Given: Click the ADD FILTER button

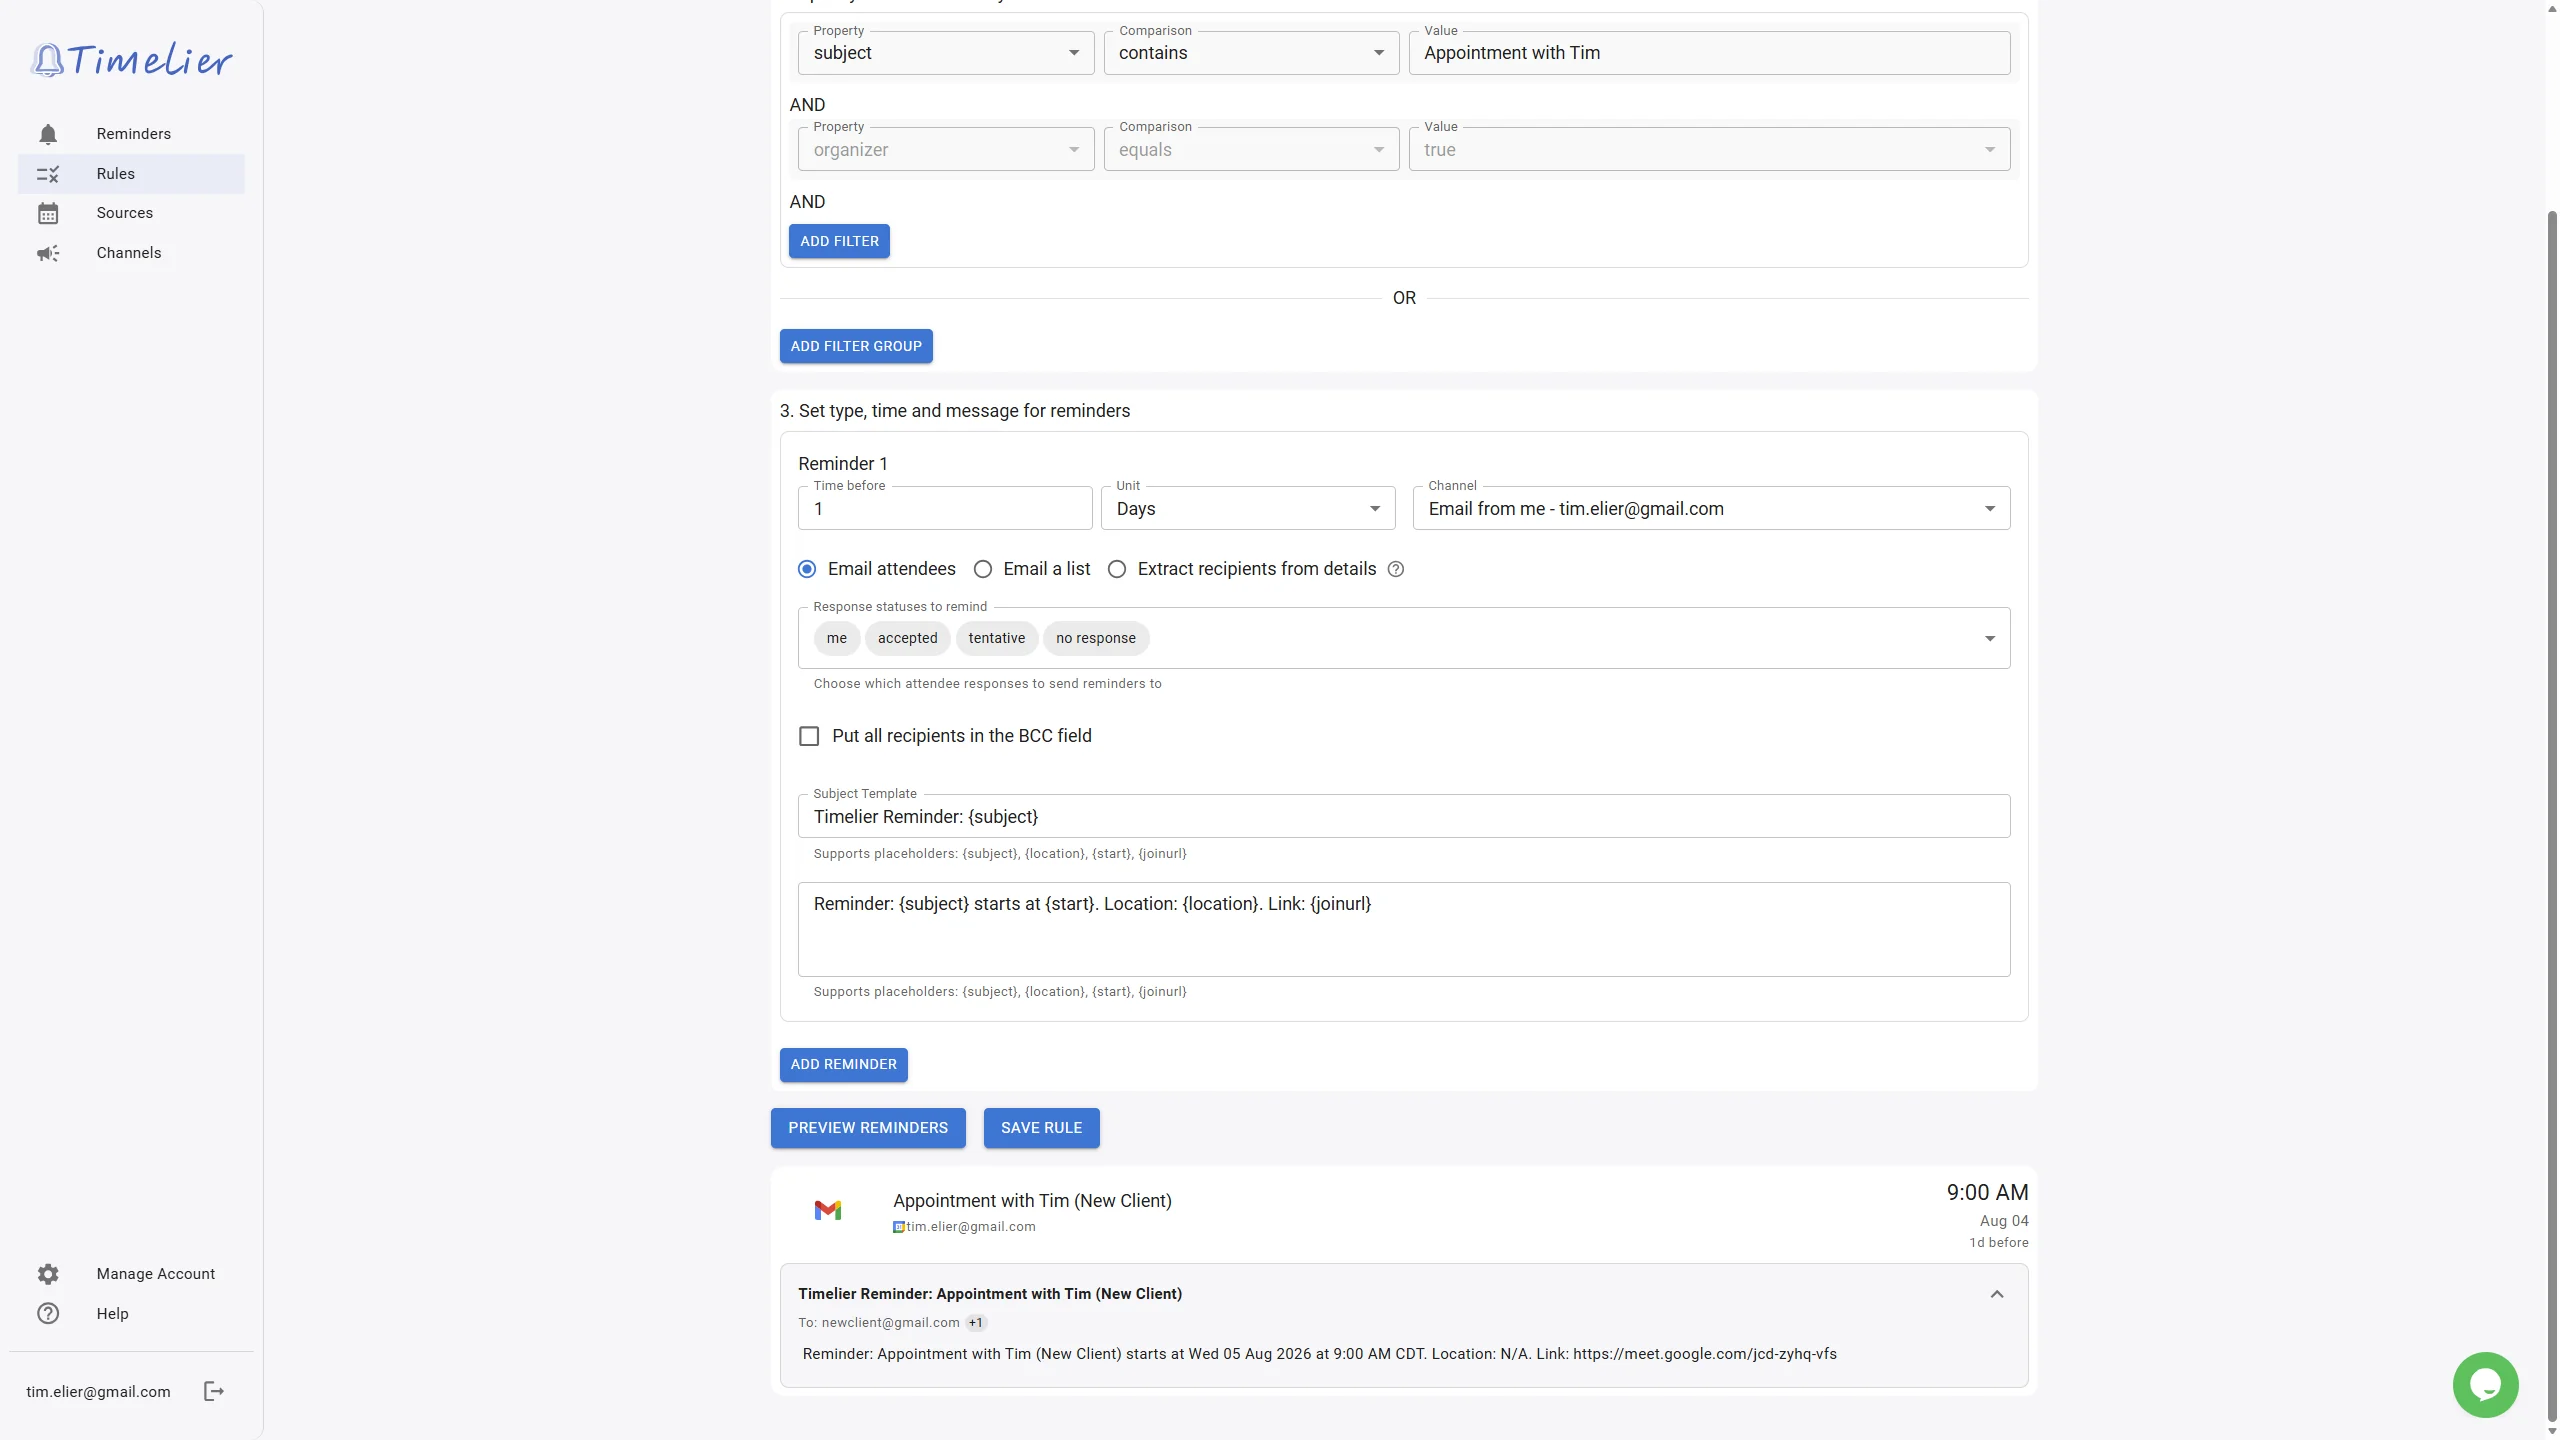Looking at the screenshot, I should point(839,241).
